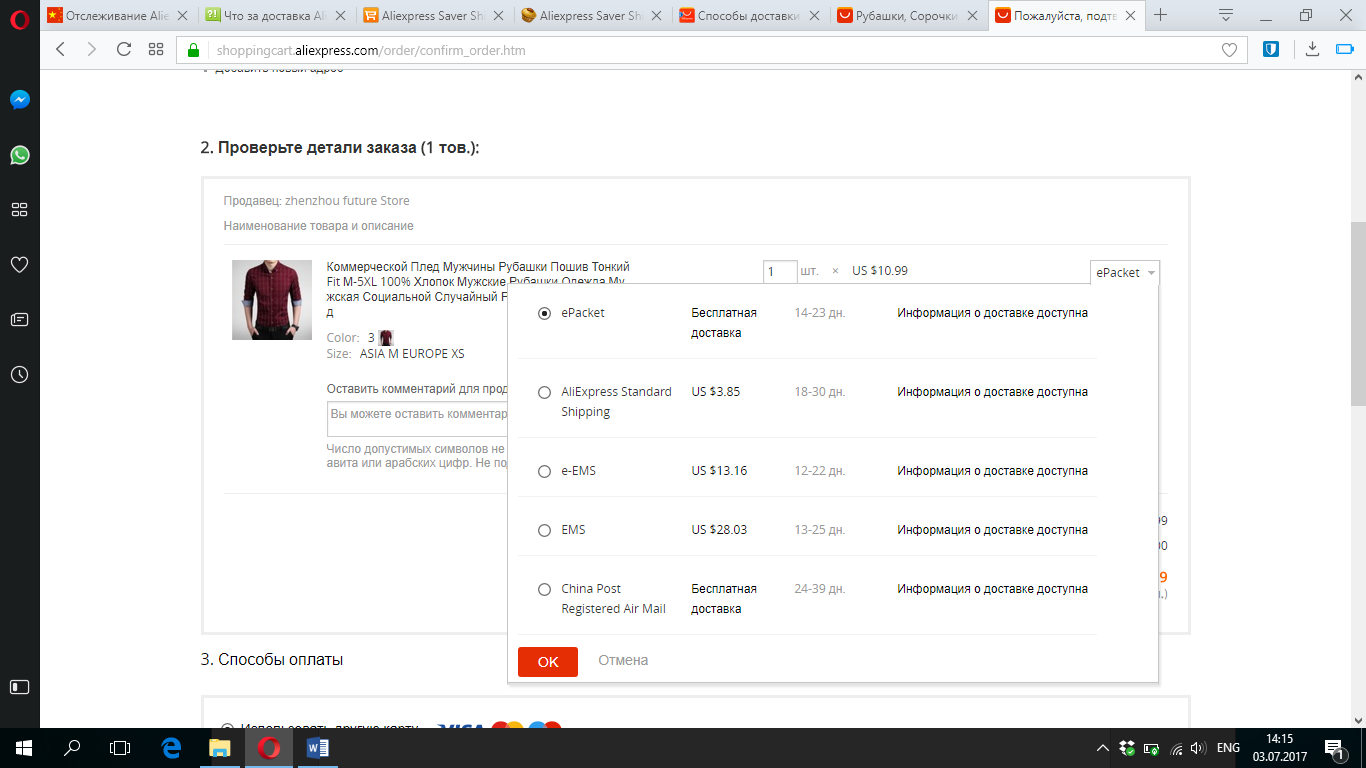Open the downloads arrow icon
Screen dimensions: 1366x768
pos(1313,49)
